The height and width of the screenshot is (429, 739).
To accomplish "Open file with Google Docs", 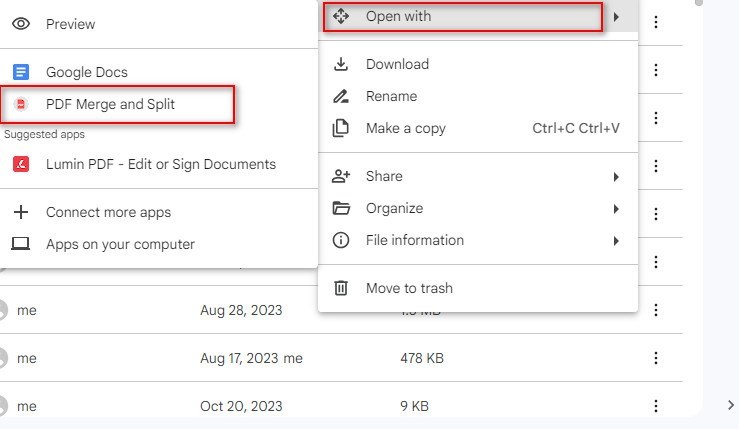I will tap(86, 72).
